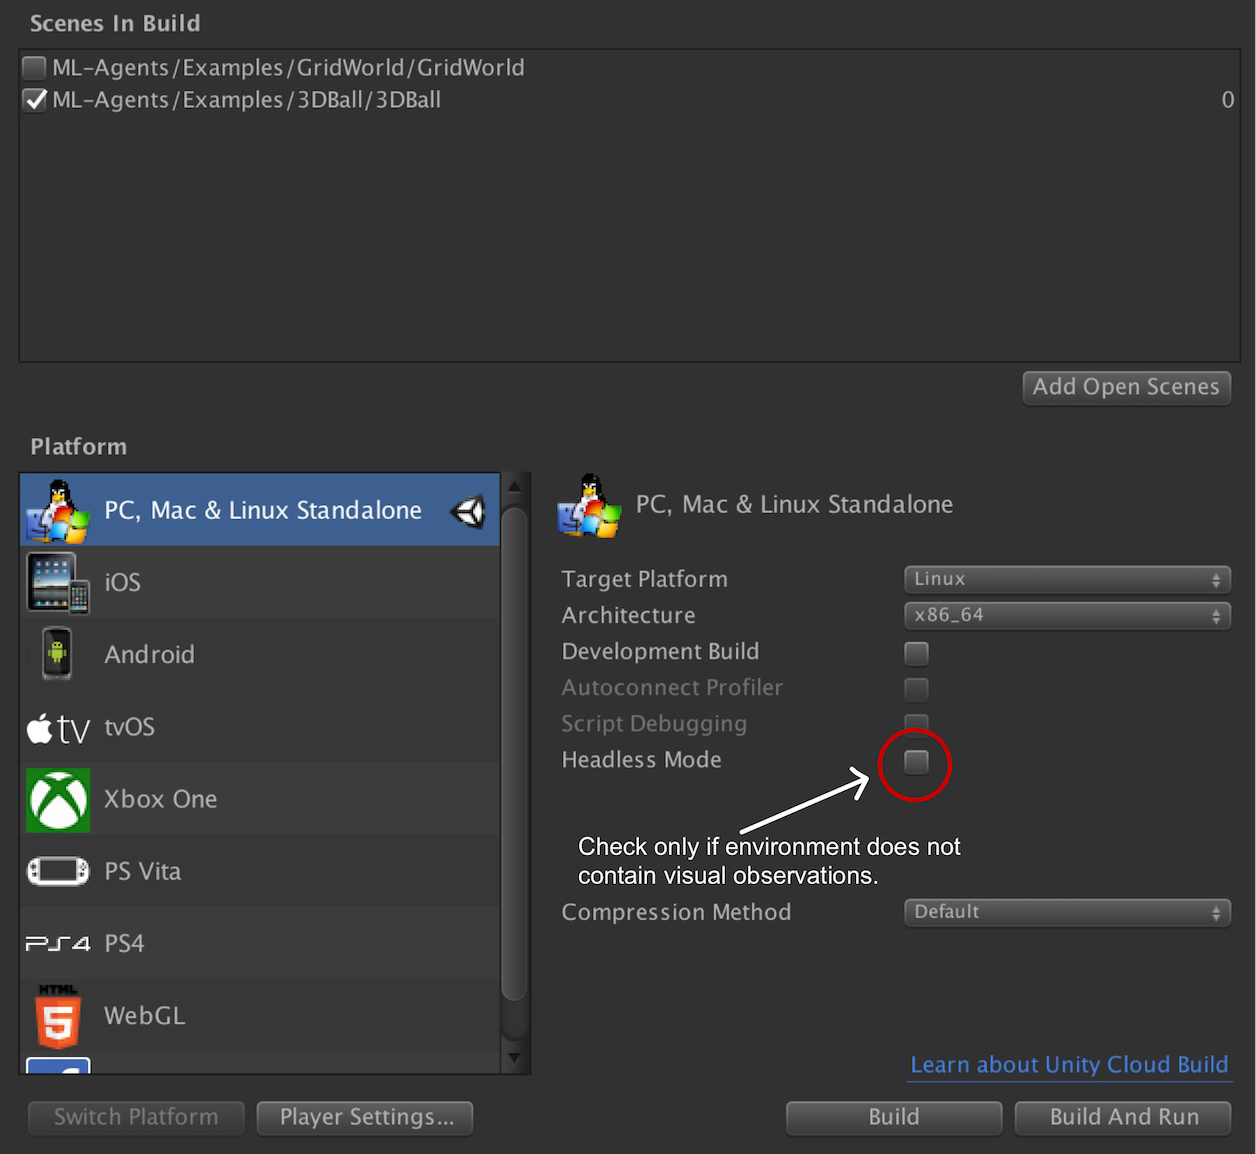The height and width of the screenshot is (1154, 1256).
Task: Select the PS Vita platform row
Action: pos(260,871)
